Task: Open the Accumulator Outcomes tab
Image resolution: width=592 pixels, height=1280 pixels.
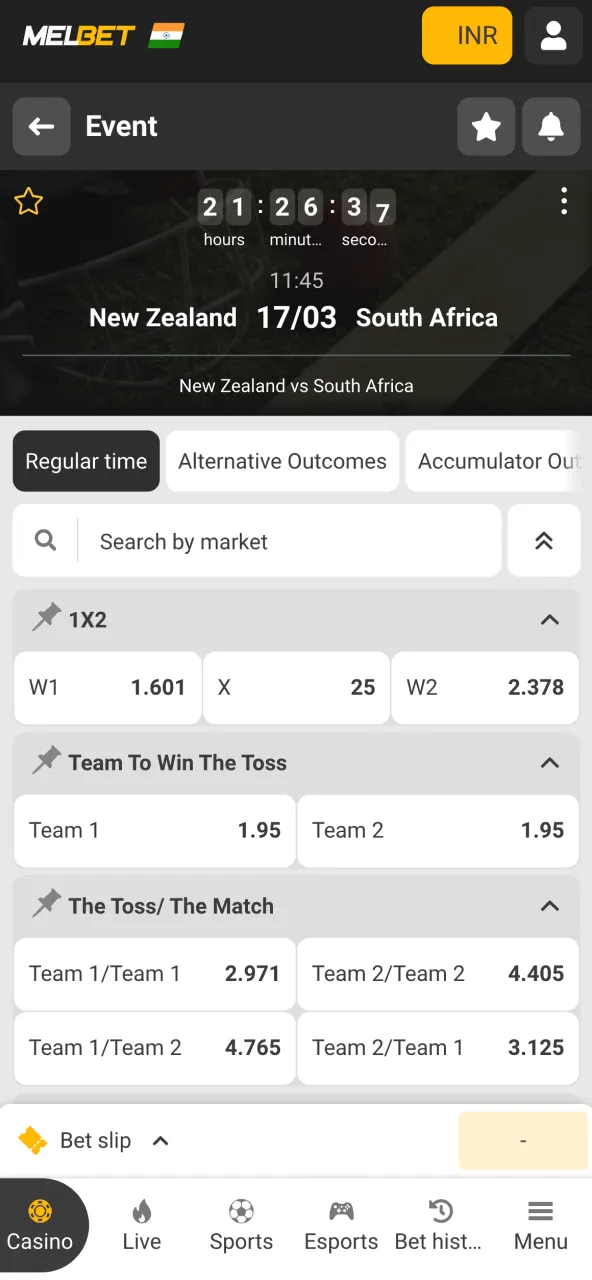Action: click(497, 461)
